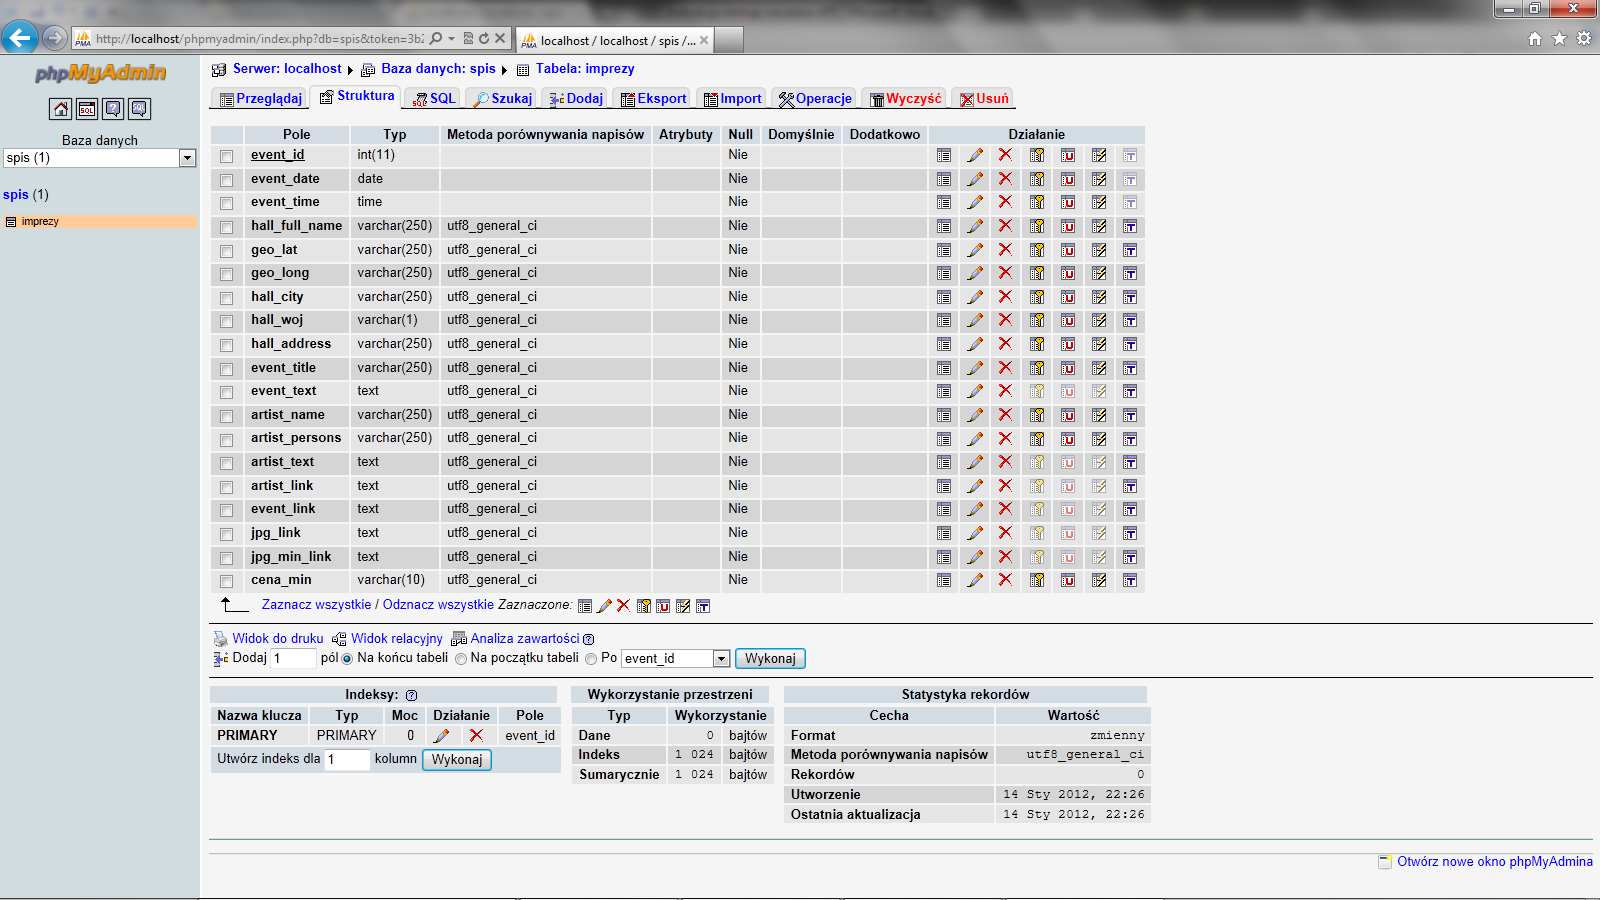The height and width of the screenshot is (900, 1600).
Task: Tick the checkbox for event_text
Action: pyautogui.click(x=227, y=392)
